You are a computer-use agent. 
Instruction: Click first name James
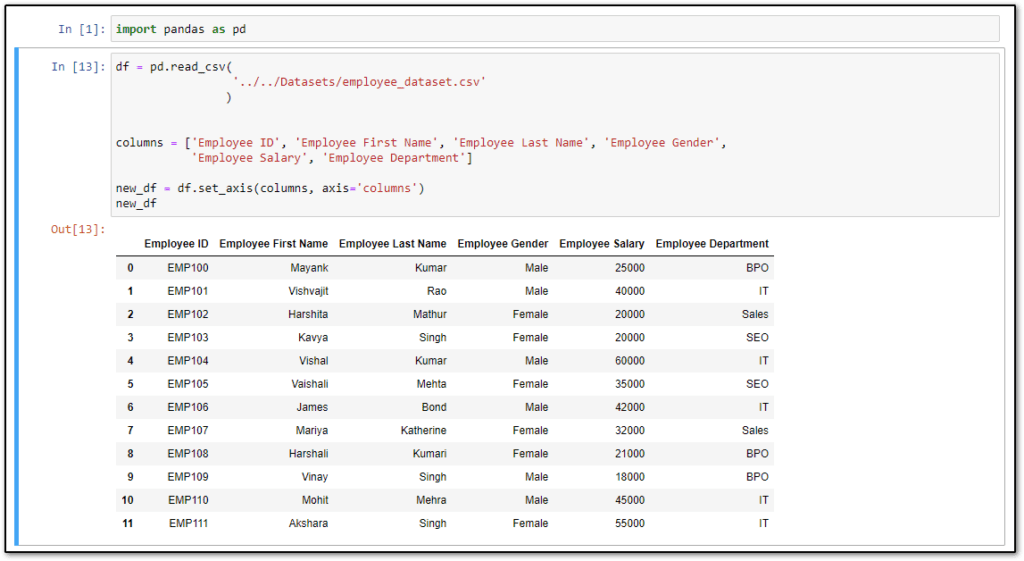coord(312,407)
